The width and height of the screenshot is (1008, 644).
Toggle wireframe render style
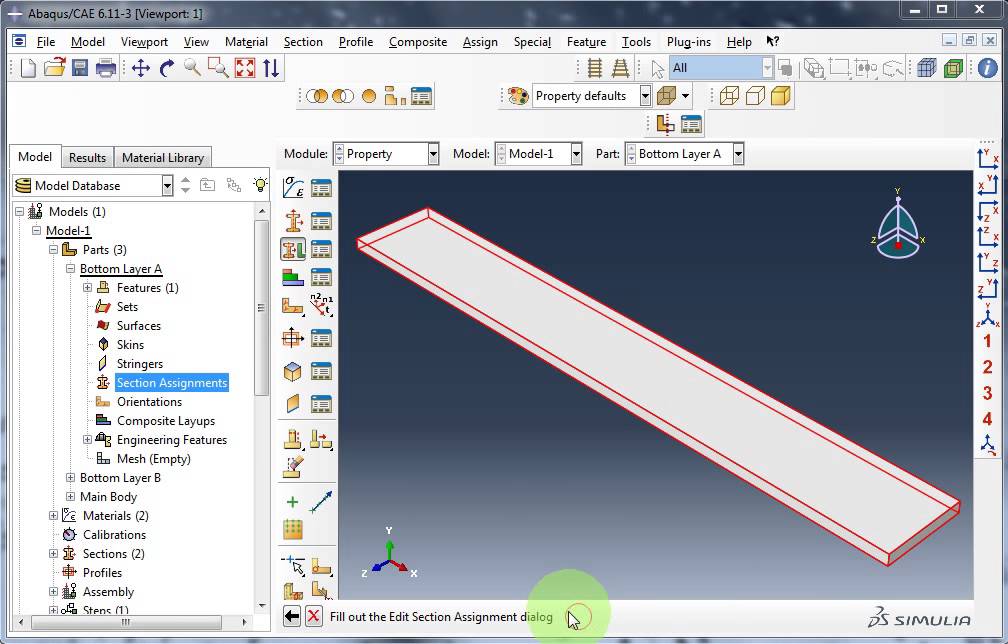point(729,96)
